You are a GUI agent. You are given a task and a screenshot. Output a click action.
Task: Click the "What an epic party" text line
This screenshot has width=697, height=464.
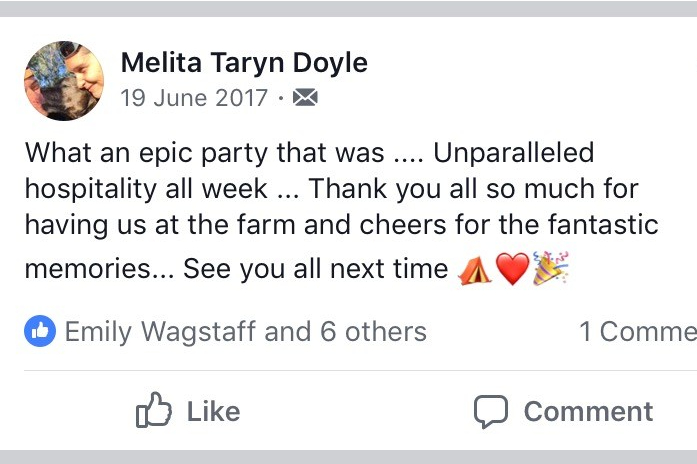click(x=204, y=153)
